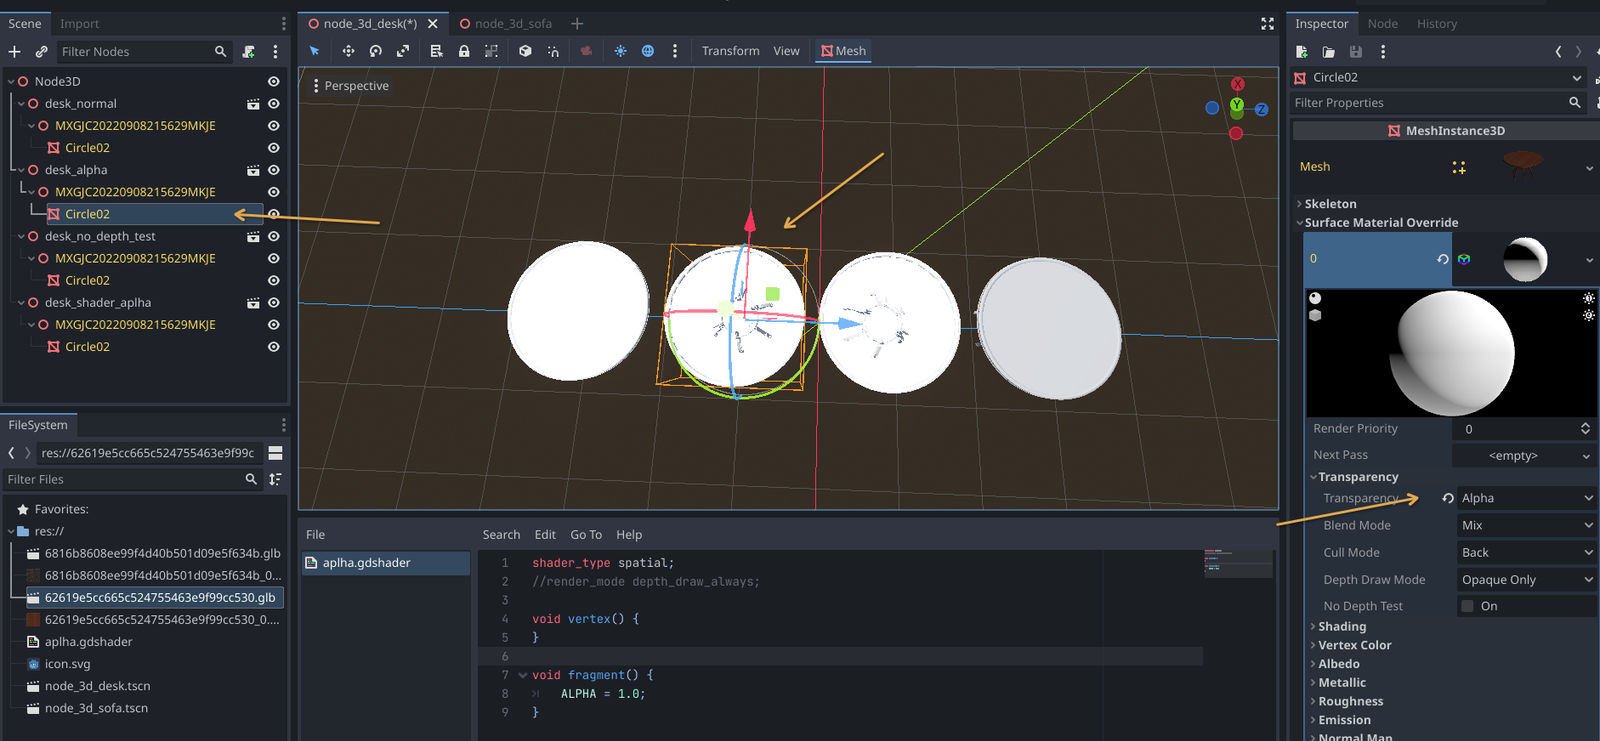This screenshot has height=741, width=1600.
Task: Open the Cull Mode Back dropdown
Action: [1525, 552]
